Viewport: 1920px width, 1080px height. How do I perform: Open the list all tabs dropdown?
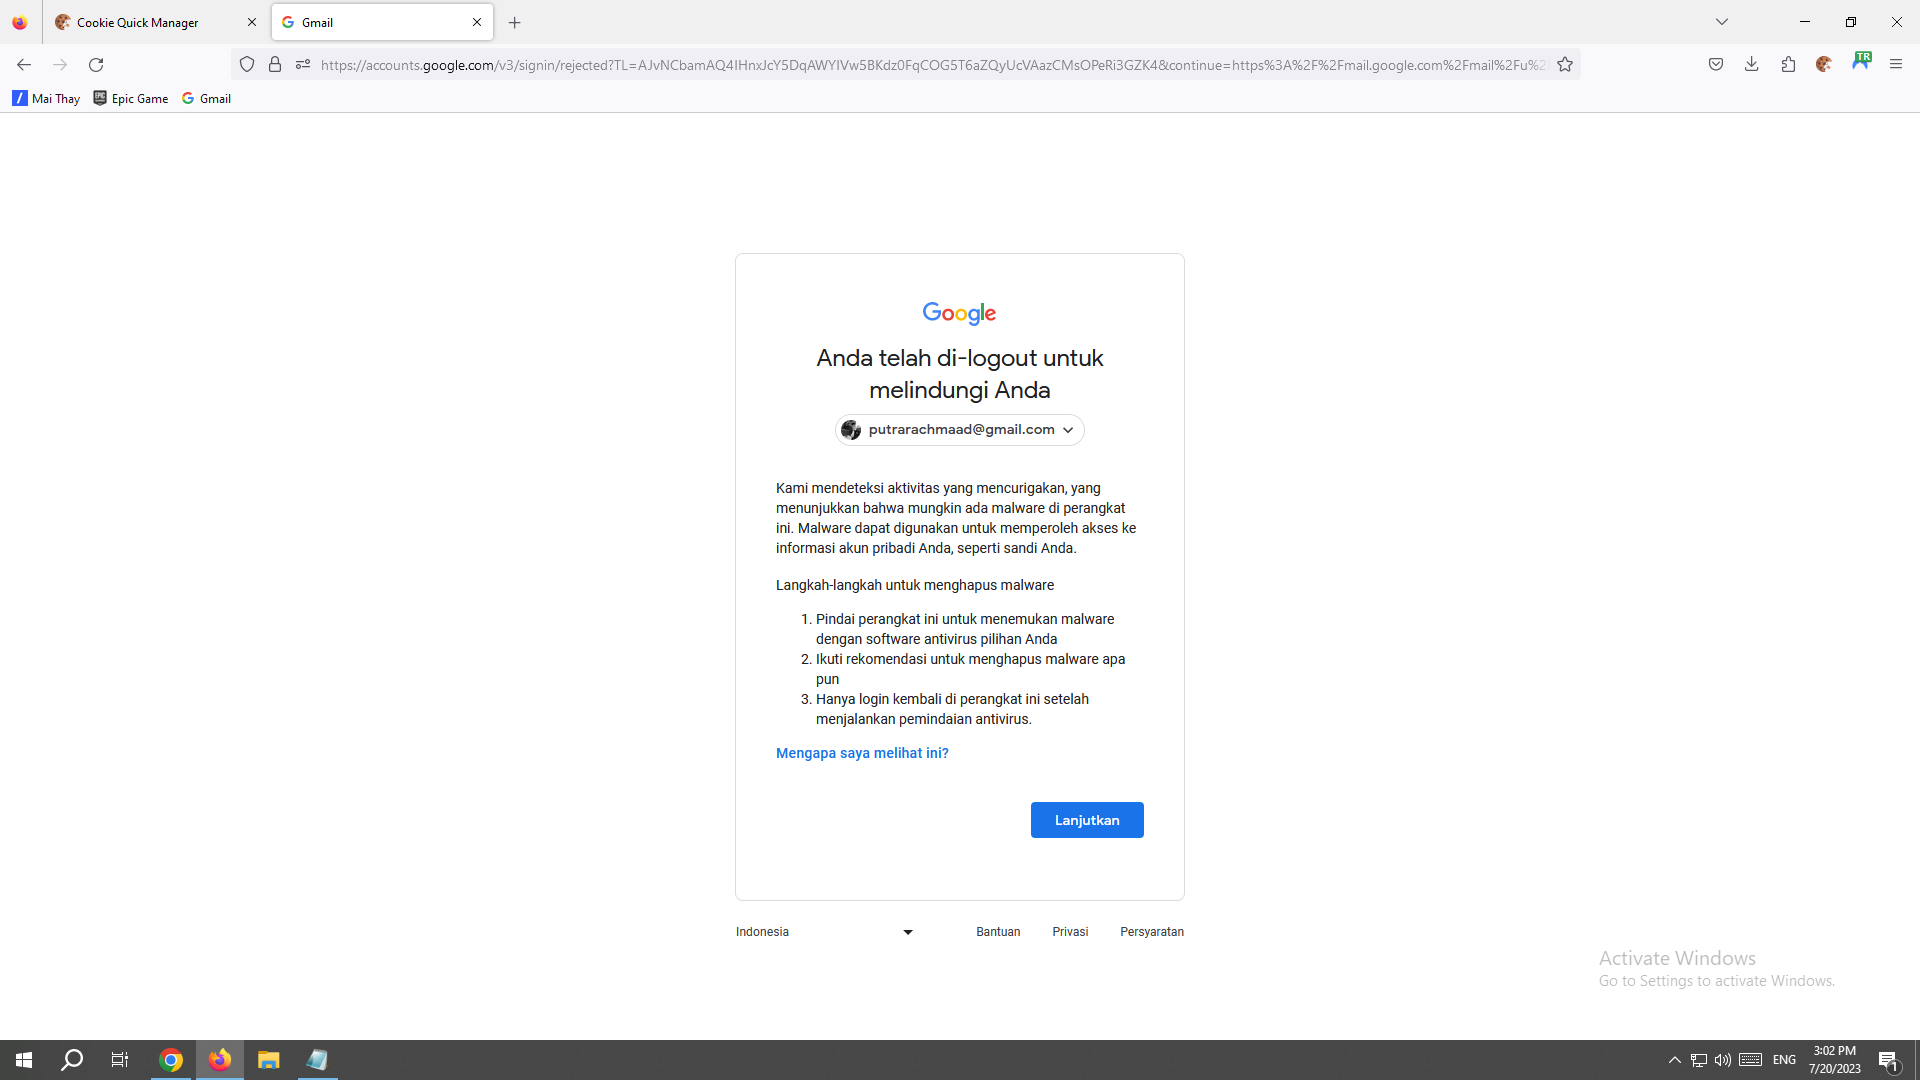1722,22
